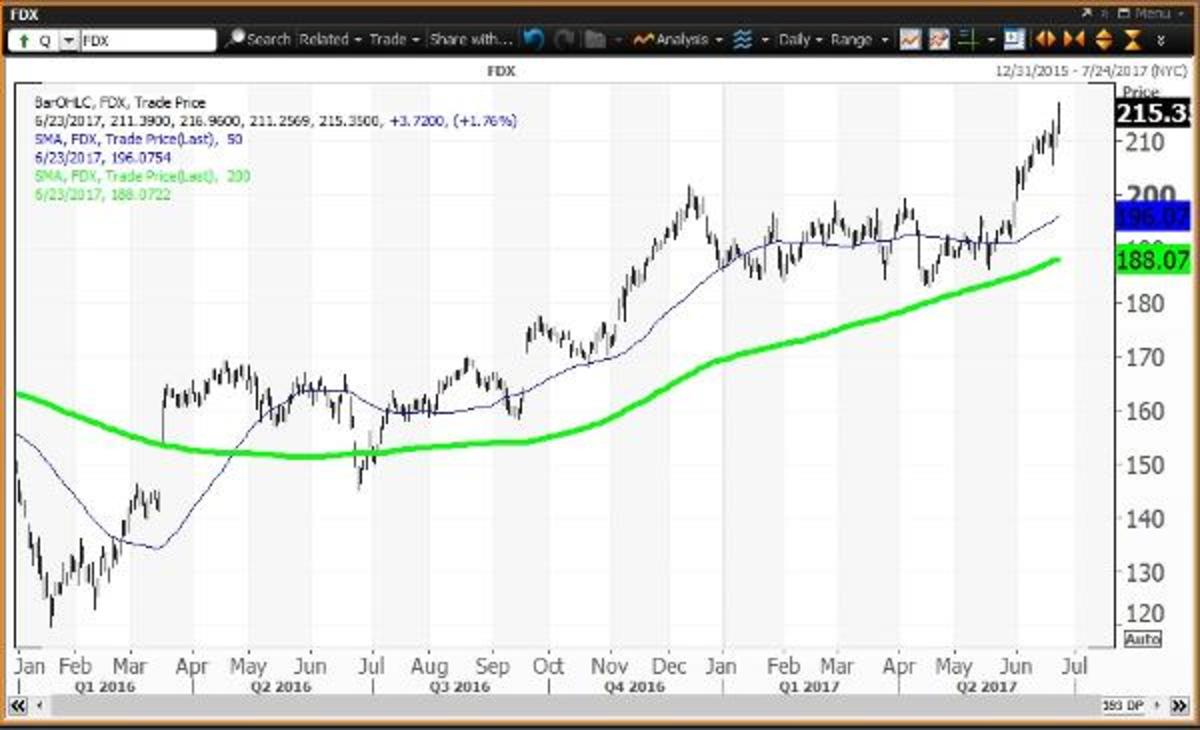Image resolution: width=1200 pixels, height=730 pixels.
Task: Open the Trade menu
Action: [x=390, y=39]
